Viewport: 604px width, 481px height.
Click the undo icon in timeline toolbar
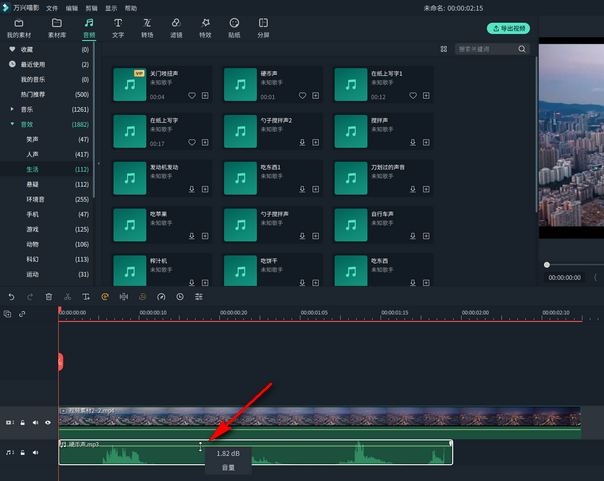click(x=11, y=297)
